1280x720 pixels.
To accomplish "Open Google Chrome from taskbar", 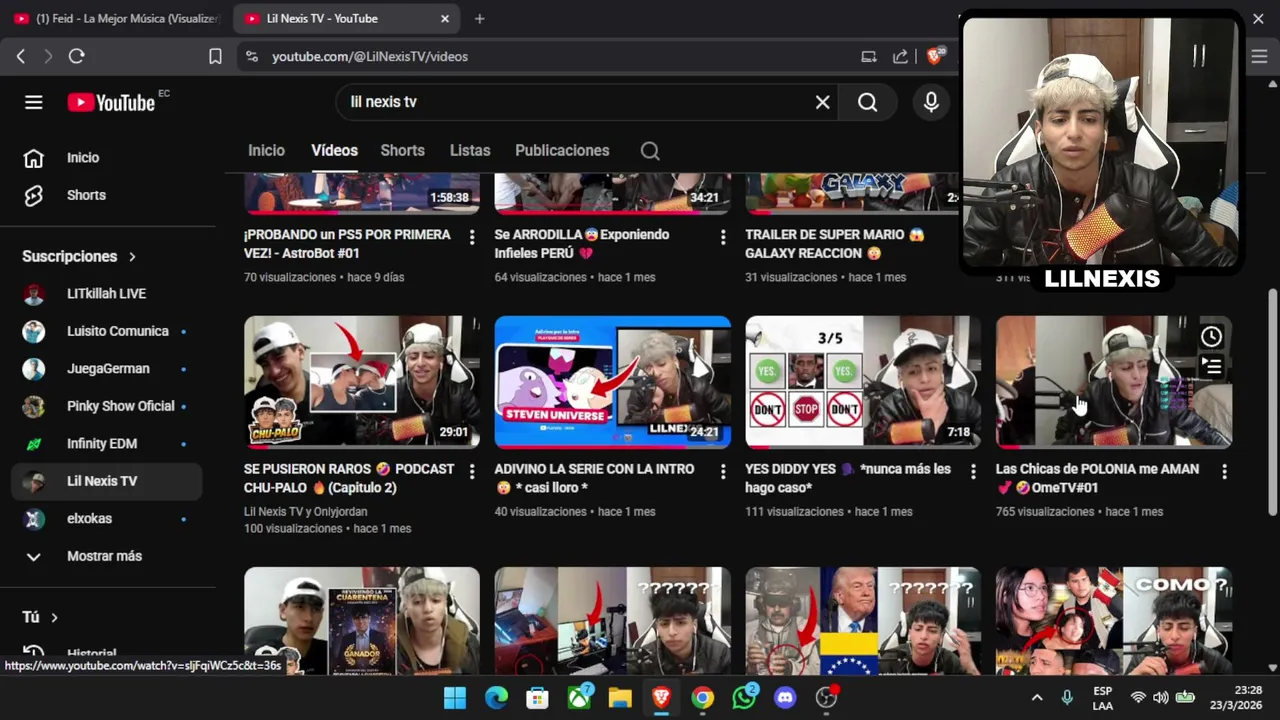I will pyautogui.click(x=703, y=698).
